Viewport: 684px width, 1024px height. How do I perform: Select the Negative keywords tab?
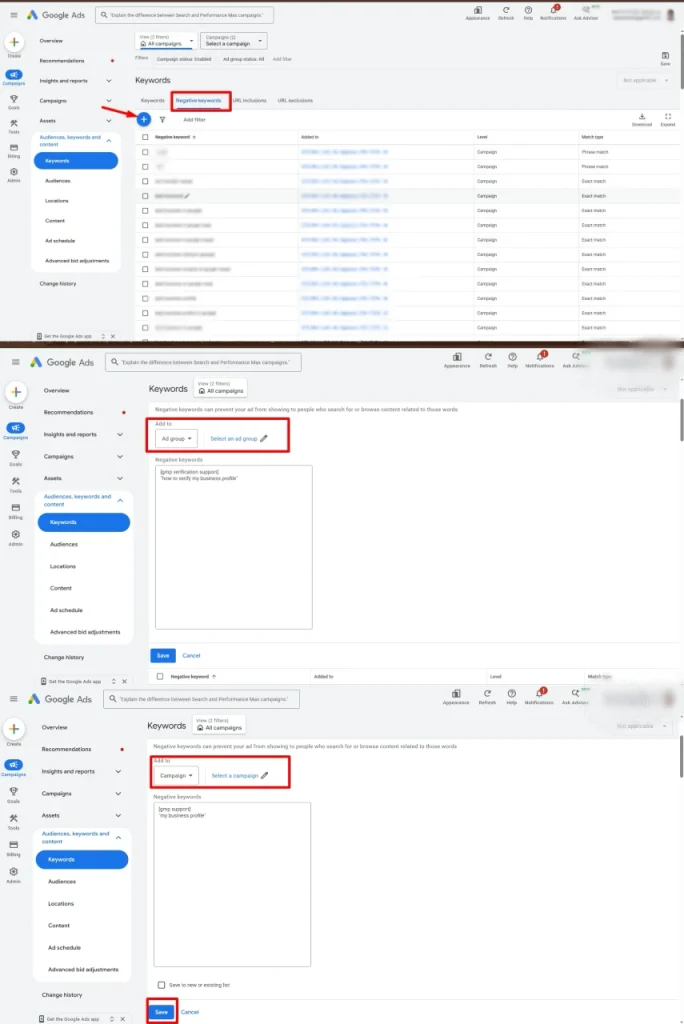pyautogui.click(x=199, y=101)
